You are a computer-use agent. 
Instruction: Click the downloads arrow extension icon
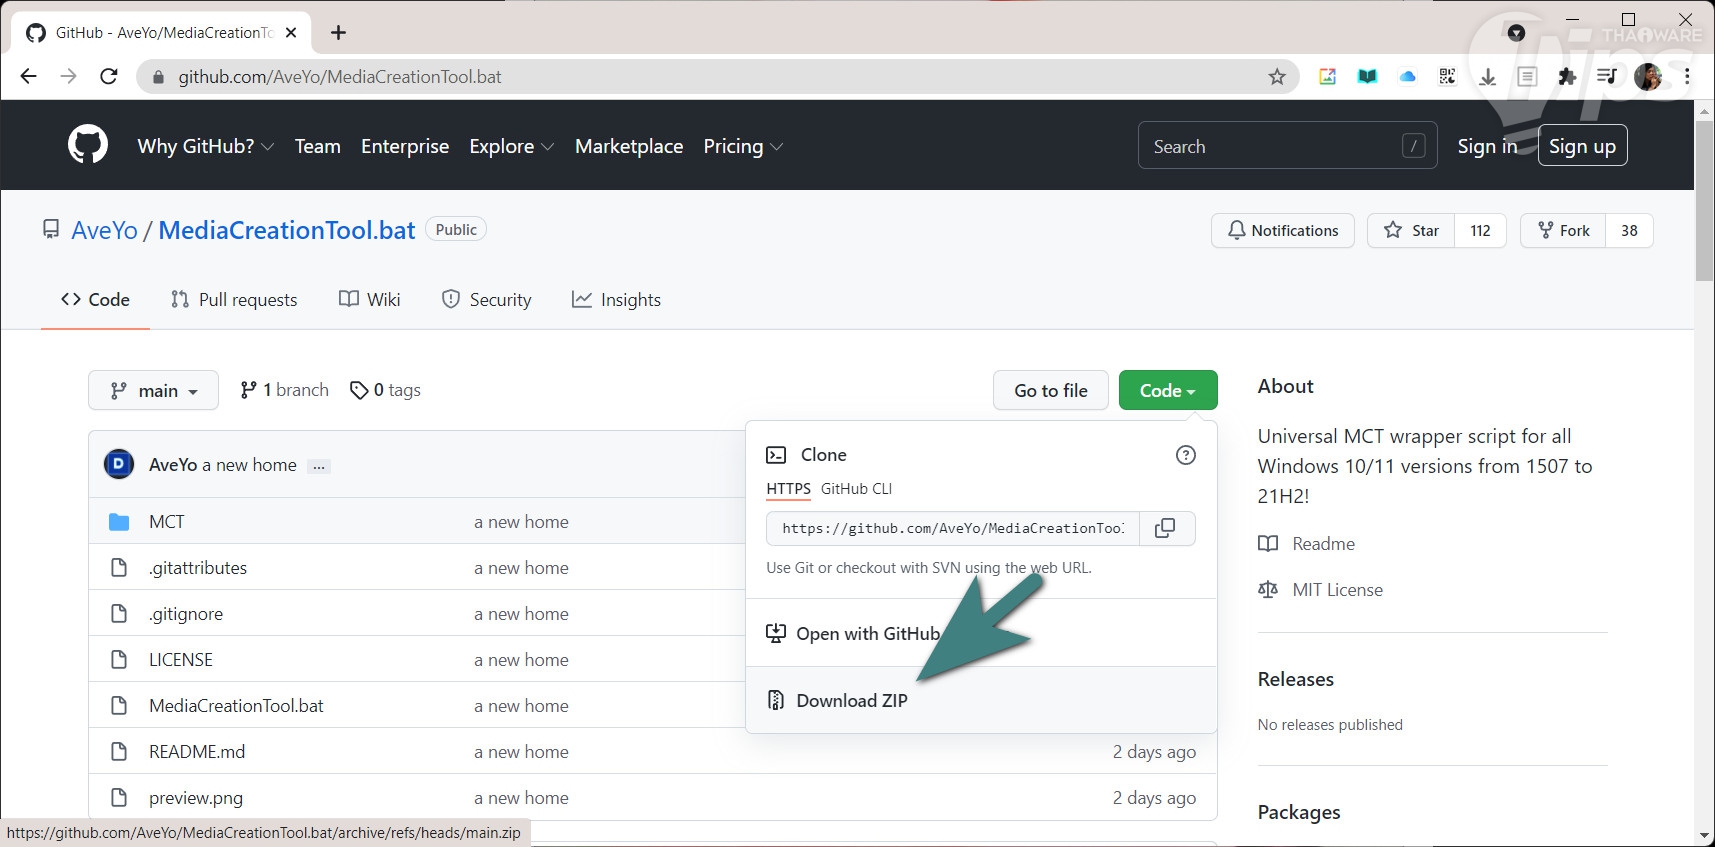pos(1487,77)
